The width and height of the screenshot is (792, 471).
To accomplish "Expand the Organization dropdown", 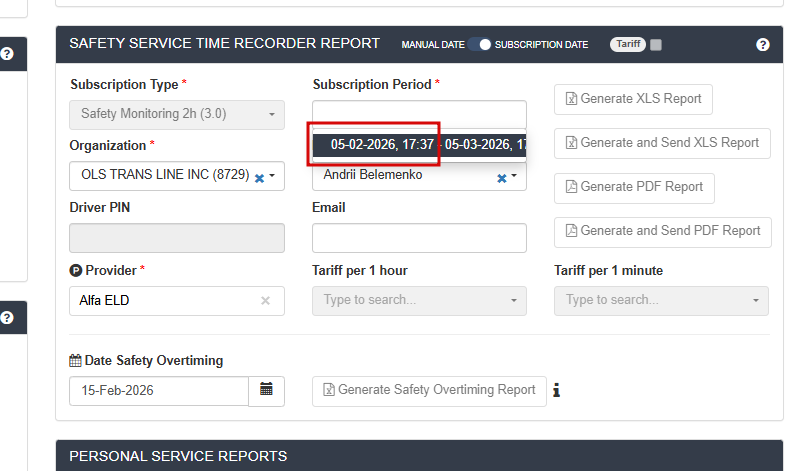I will tap(272, 176).
